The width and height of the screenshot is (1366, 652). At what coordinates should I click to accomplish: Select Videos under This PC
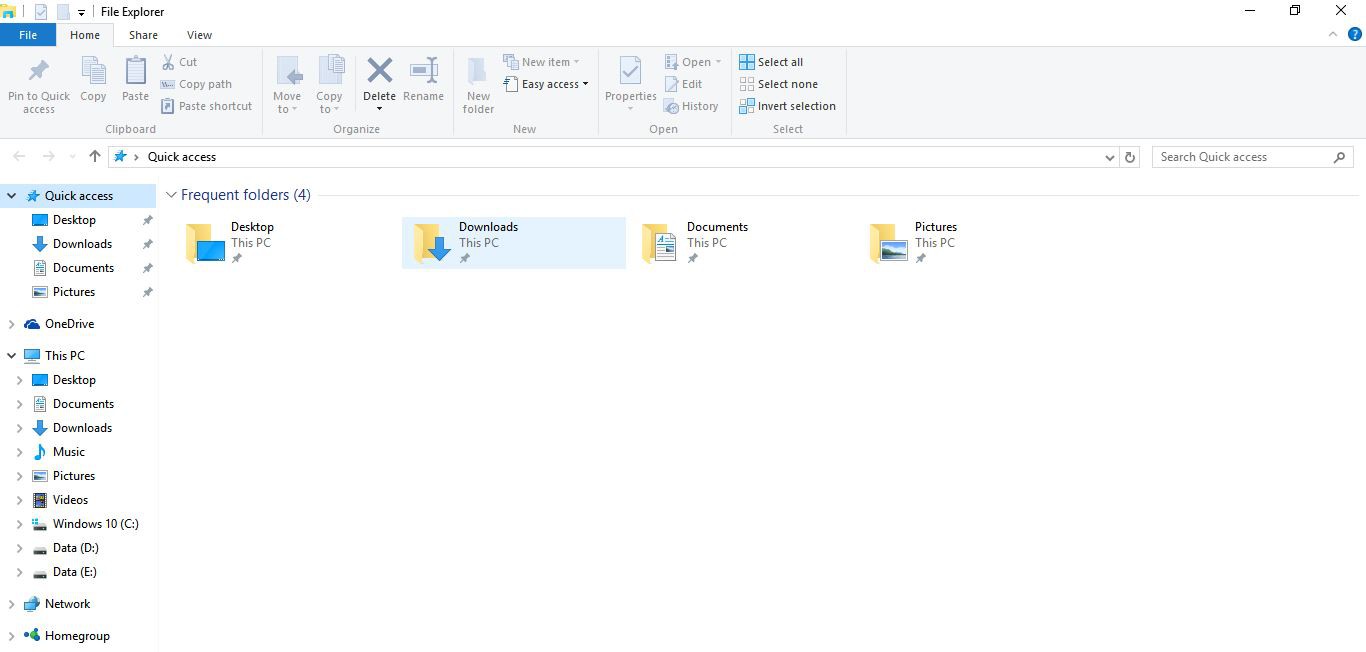pos(70,500)
